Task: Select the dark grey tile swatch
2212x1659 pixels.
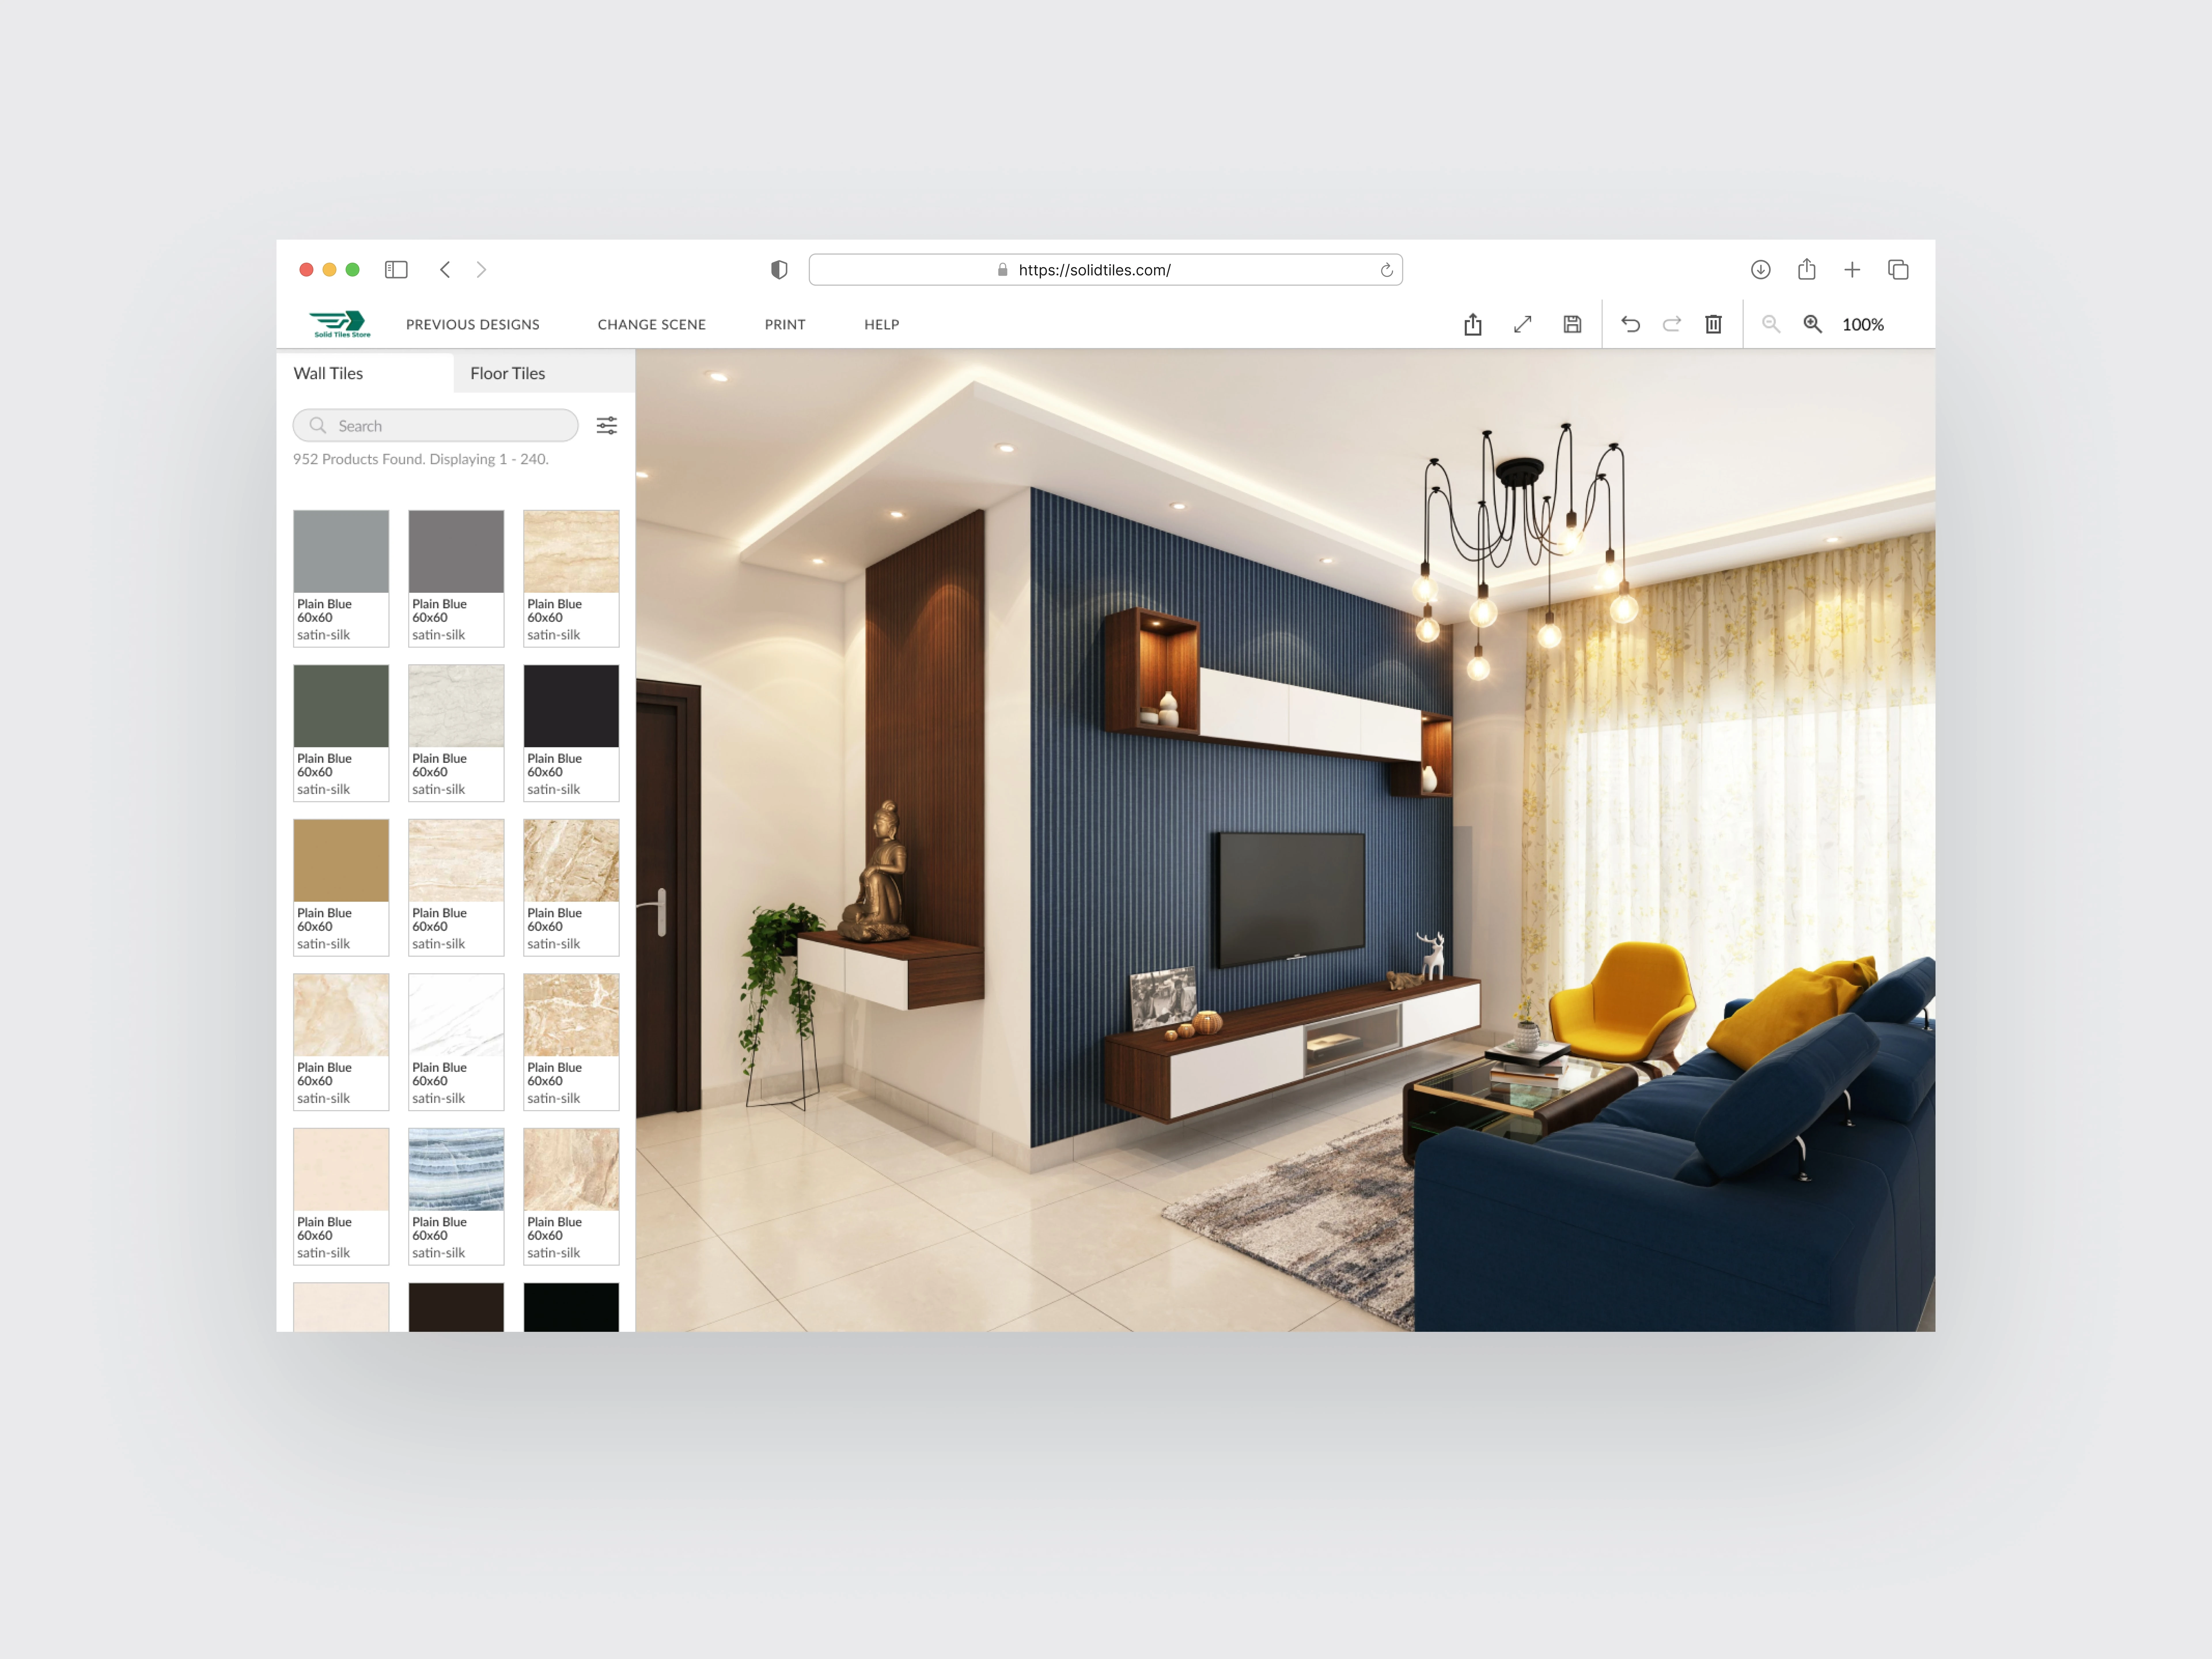Action: [x=456, y=552]
